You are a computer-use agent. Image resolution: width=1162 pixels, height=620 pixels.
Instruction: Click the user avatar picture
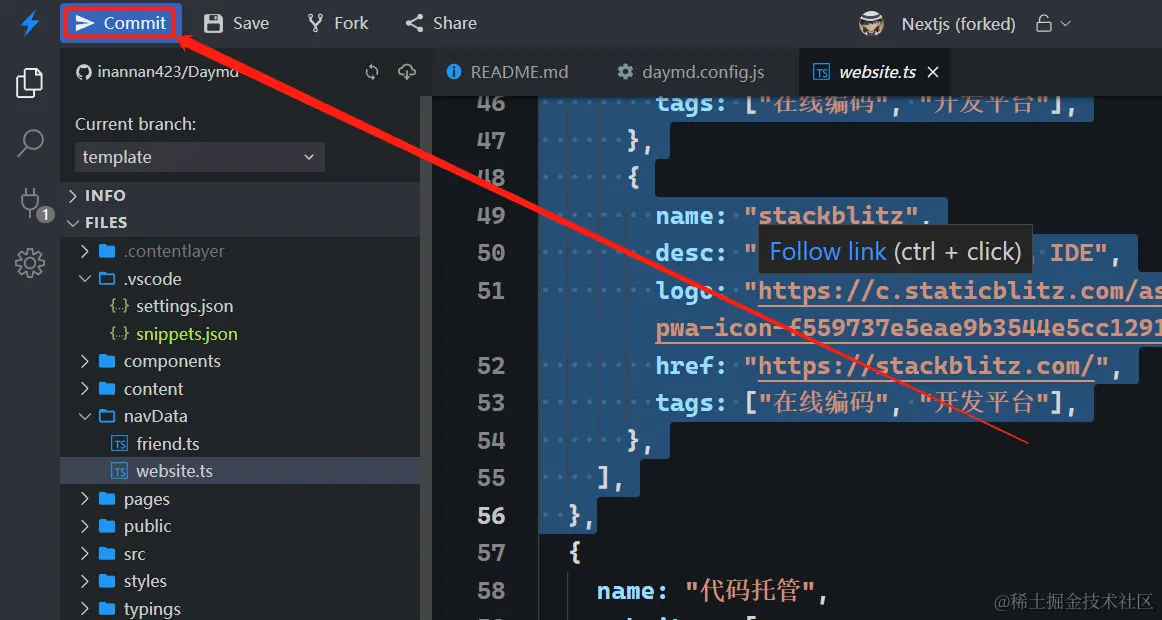[871, 24]
